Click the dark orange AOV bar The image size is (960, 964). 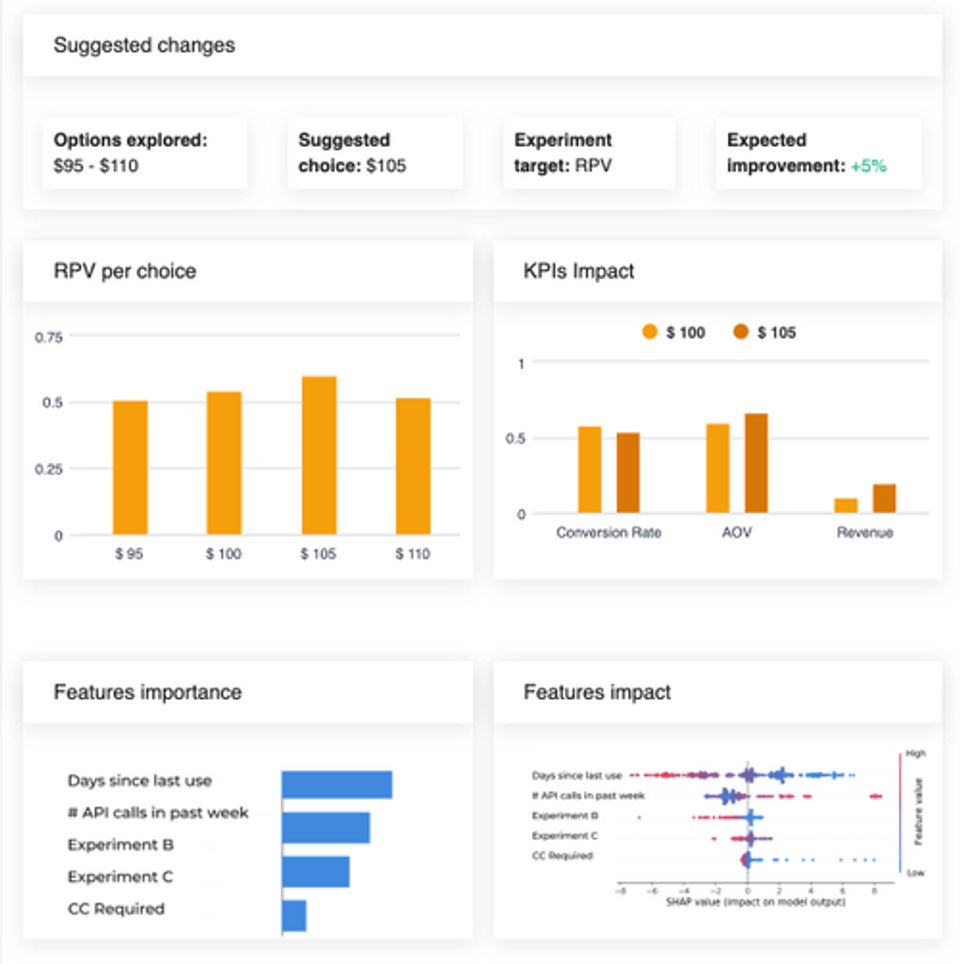(756, 464)
